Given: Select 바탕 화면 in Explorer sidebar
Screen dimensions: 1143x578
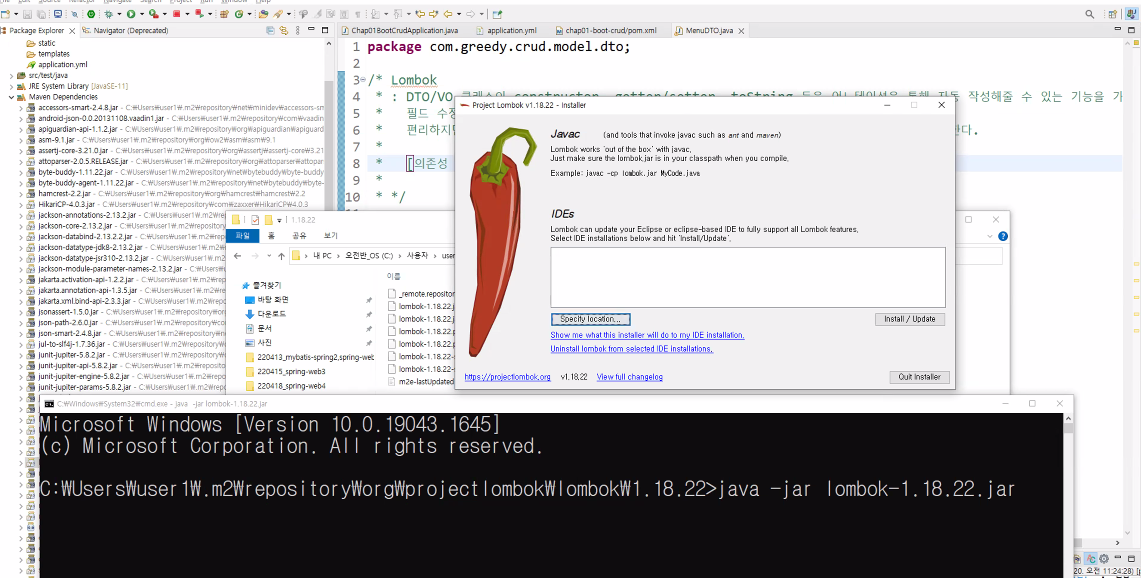Looking at the screenshot, I should pyautogui.click(x=273, y=300).
